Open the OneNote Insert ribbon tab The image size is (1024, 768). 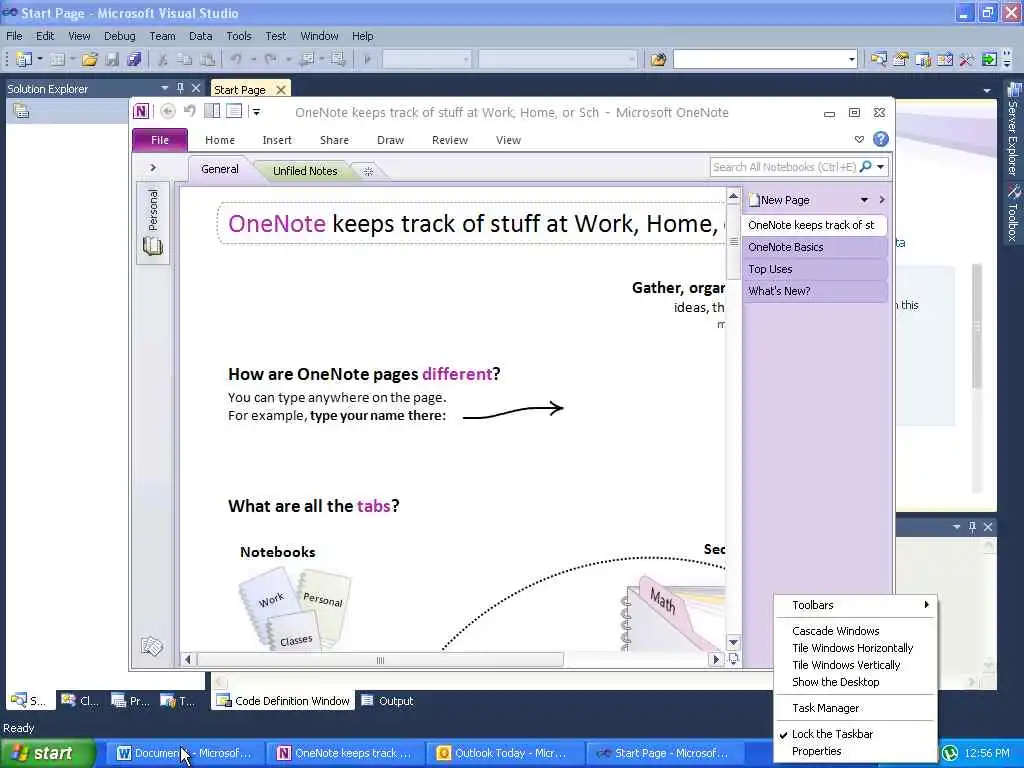click(277, 140)
